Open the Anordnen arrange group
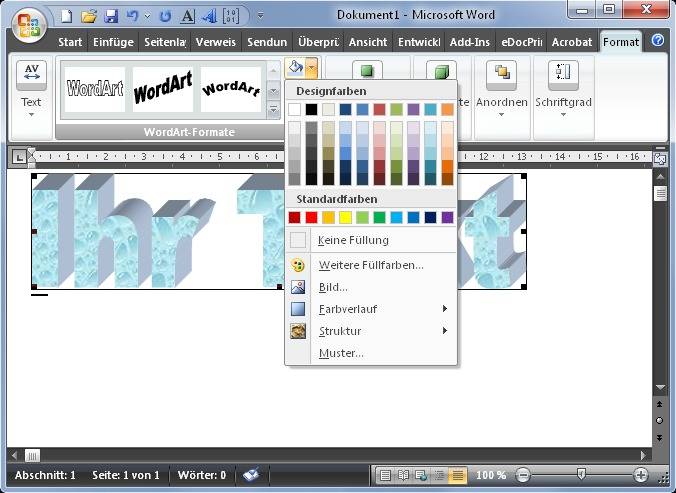This screenshot has width=676, height=493. (501, 88)
